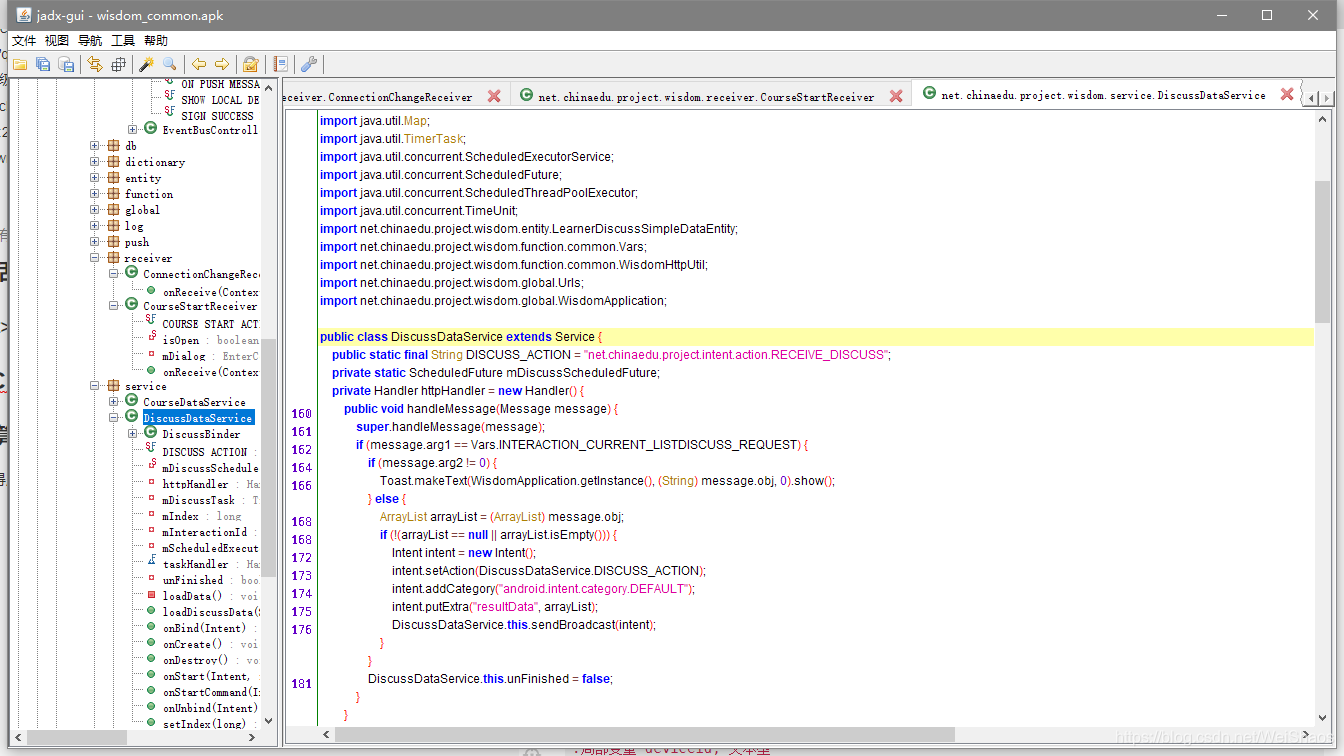The image size is (1344, 756).
Task: Click the Sync with editor arrows icon
Action: 95,64
